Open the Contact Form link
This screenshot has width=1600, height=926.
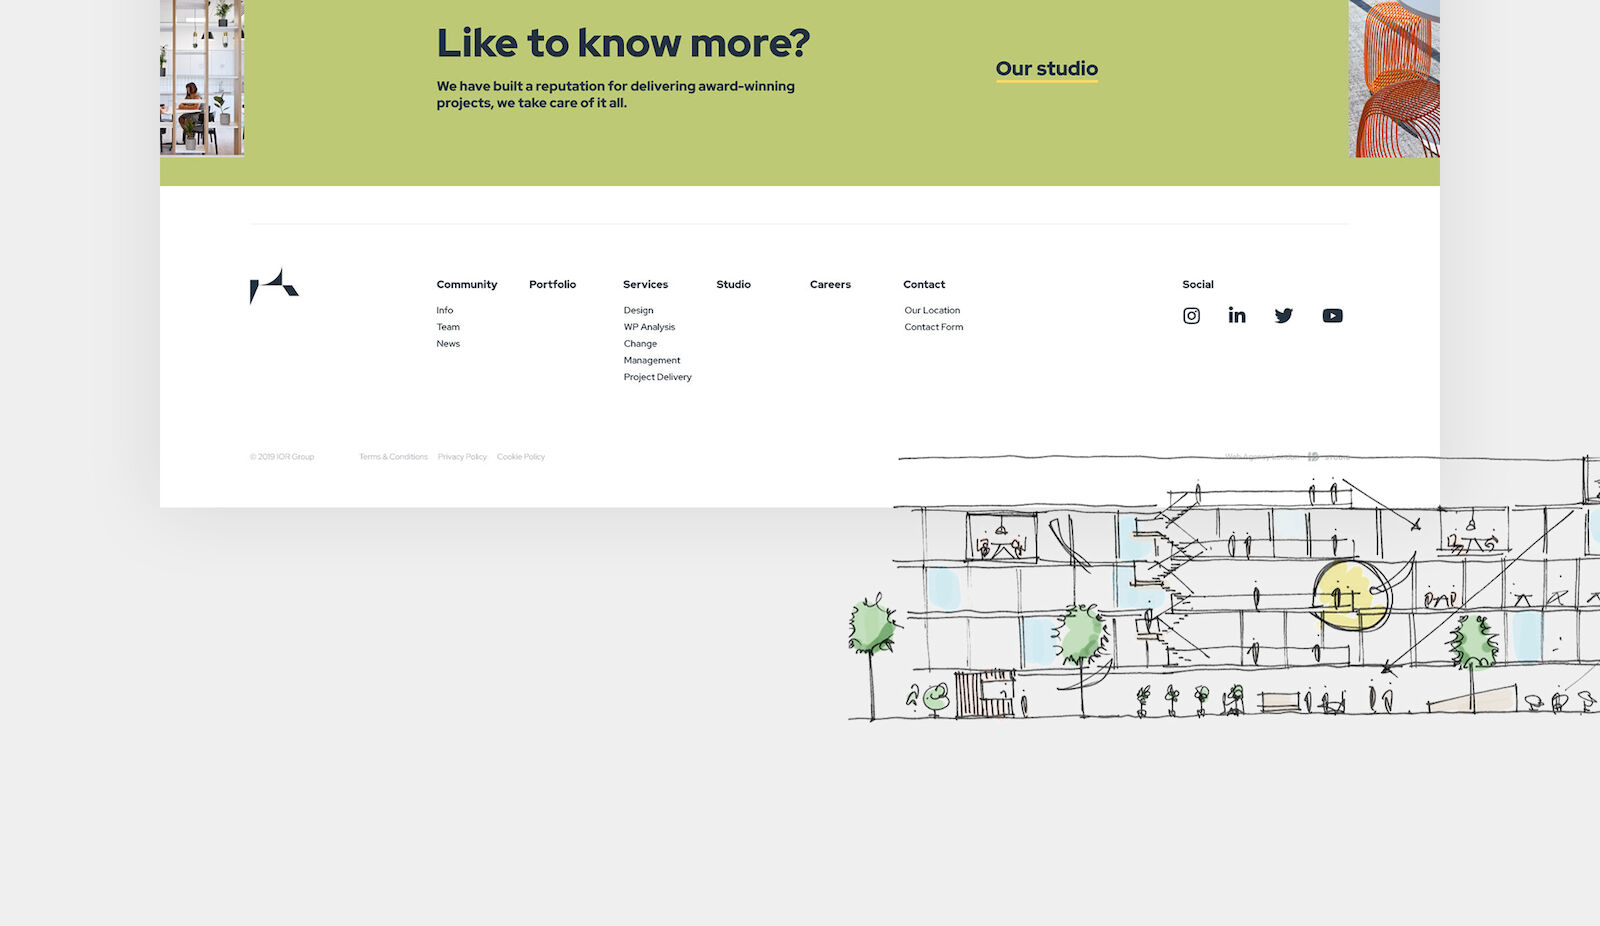(x=934, y=327)
